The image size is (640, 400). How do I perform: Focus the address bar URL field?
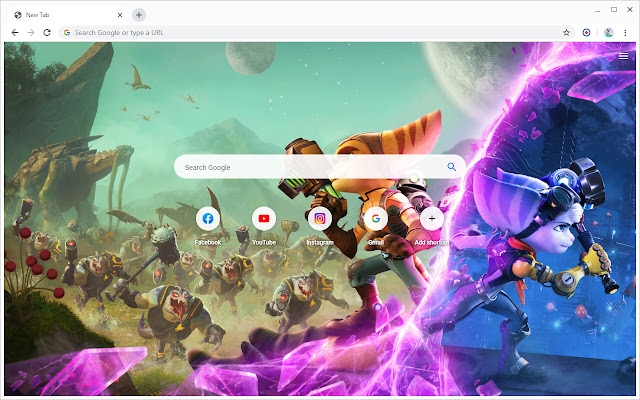pos(317,33)
